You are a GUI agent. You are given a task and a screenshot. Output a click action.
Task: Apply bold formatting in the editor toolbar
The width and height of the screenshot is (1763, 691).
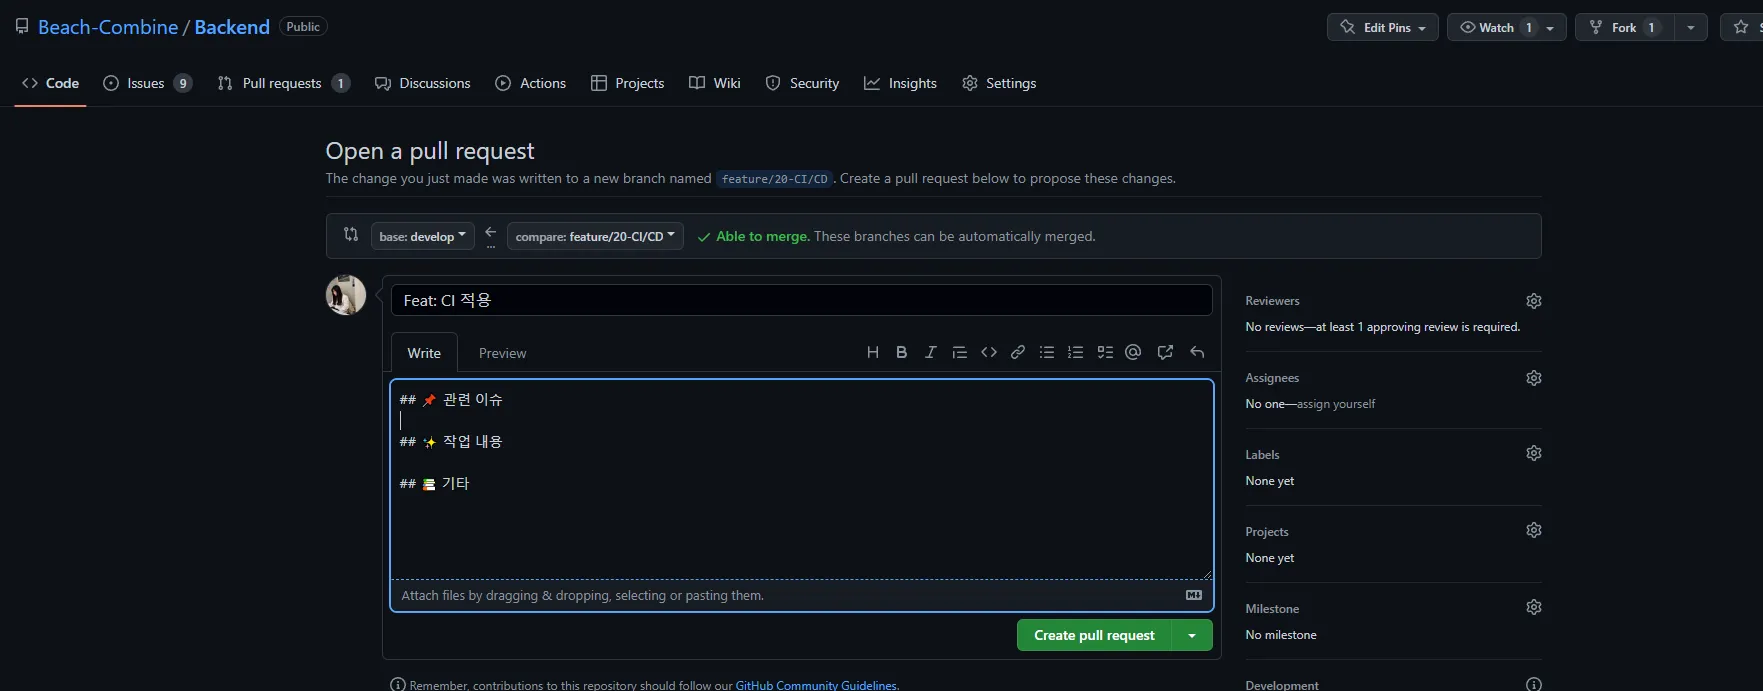click(901, 352)
